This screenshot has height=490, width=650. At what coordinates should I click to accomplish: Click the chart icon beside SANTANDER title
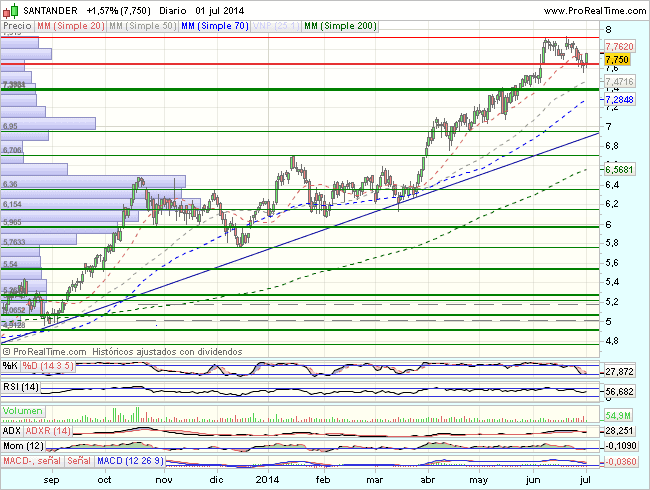[x=8, y=8]
